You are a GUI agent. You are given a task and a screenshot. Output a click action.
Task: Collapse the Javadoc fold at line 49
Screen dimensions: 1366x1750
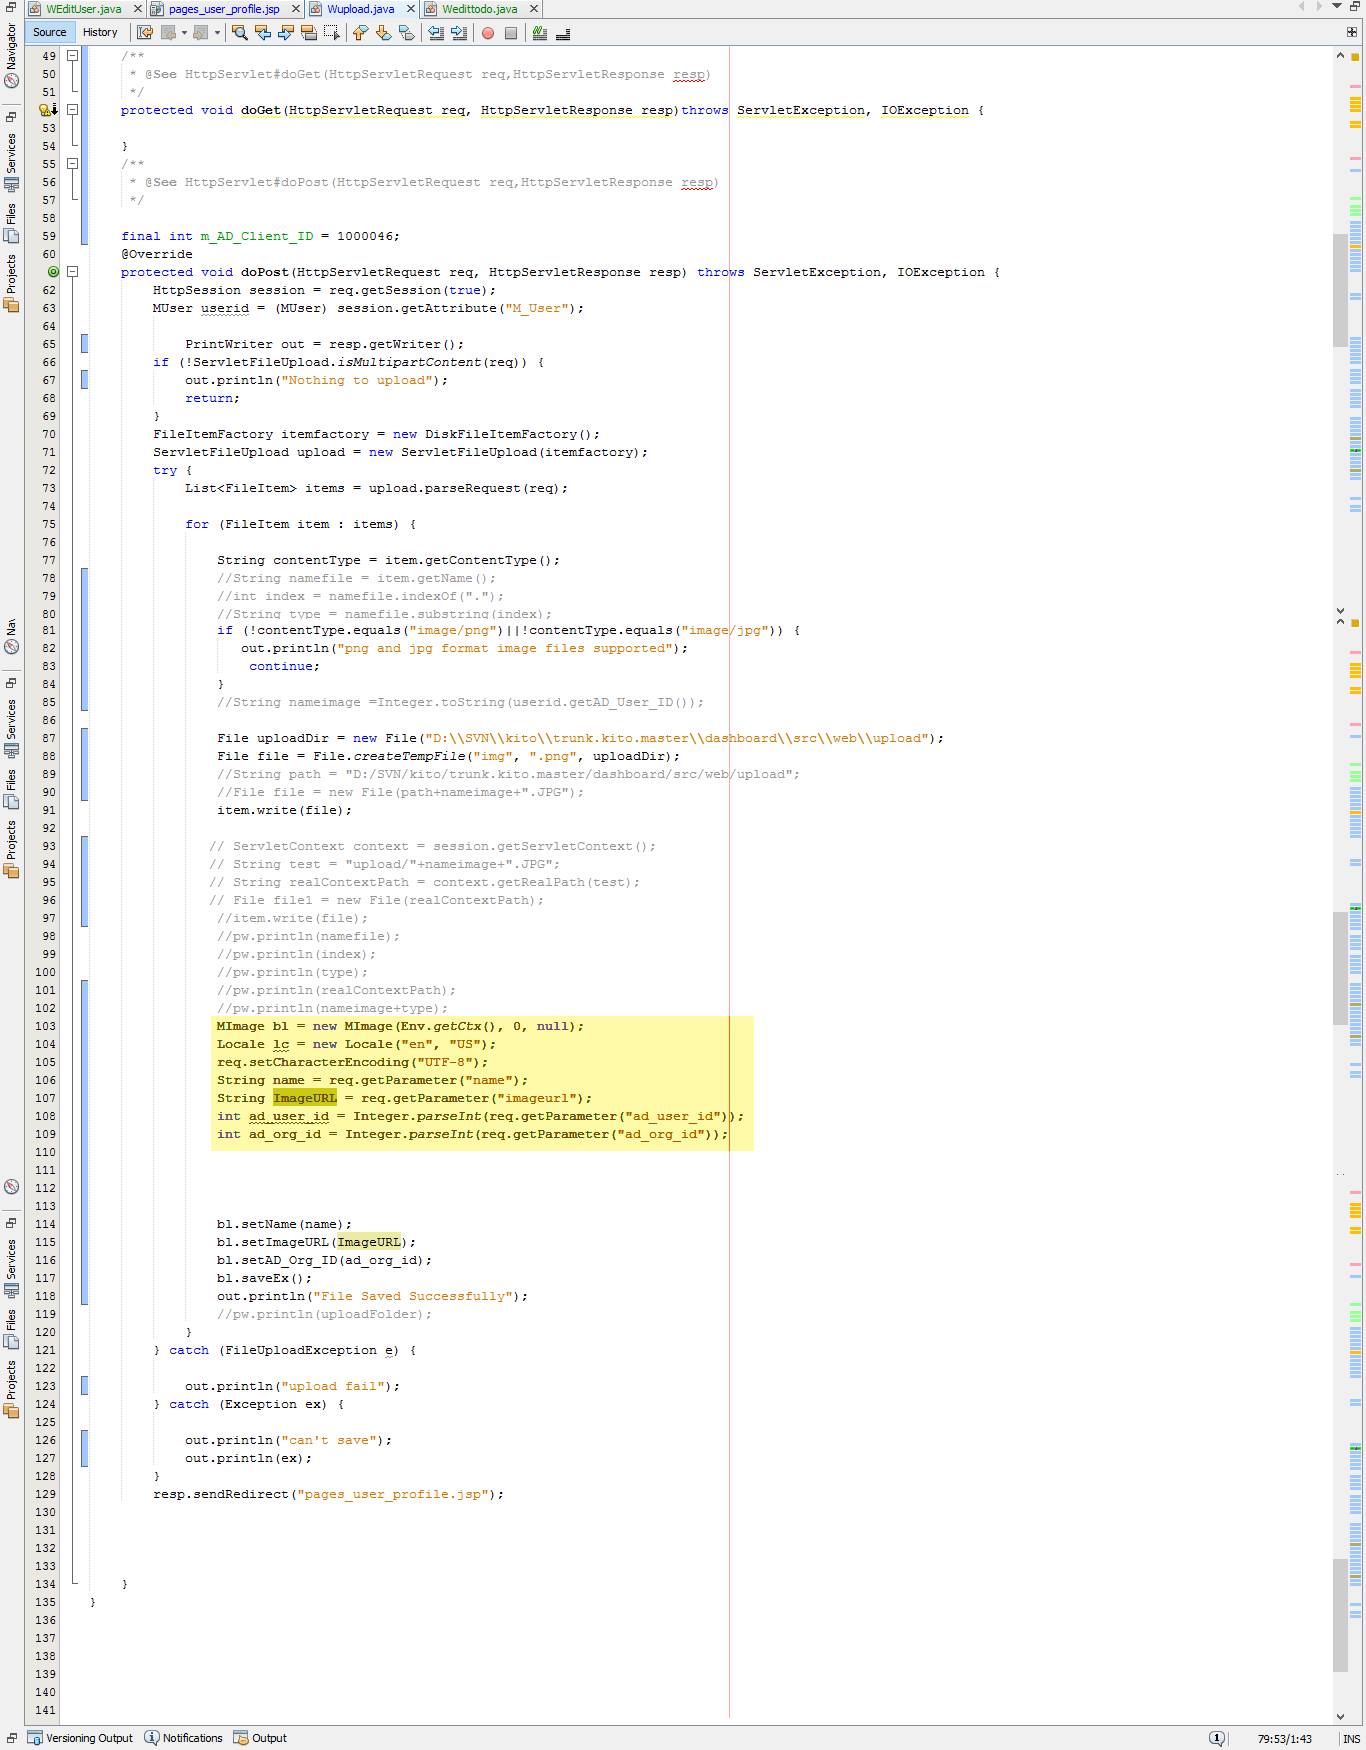point(72,56)
